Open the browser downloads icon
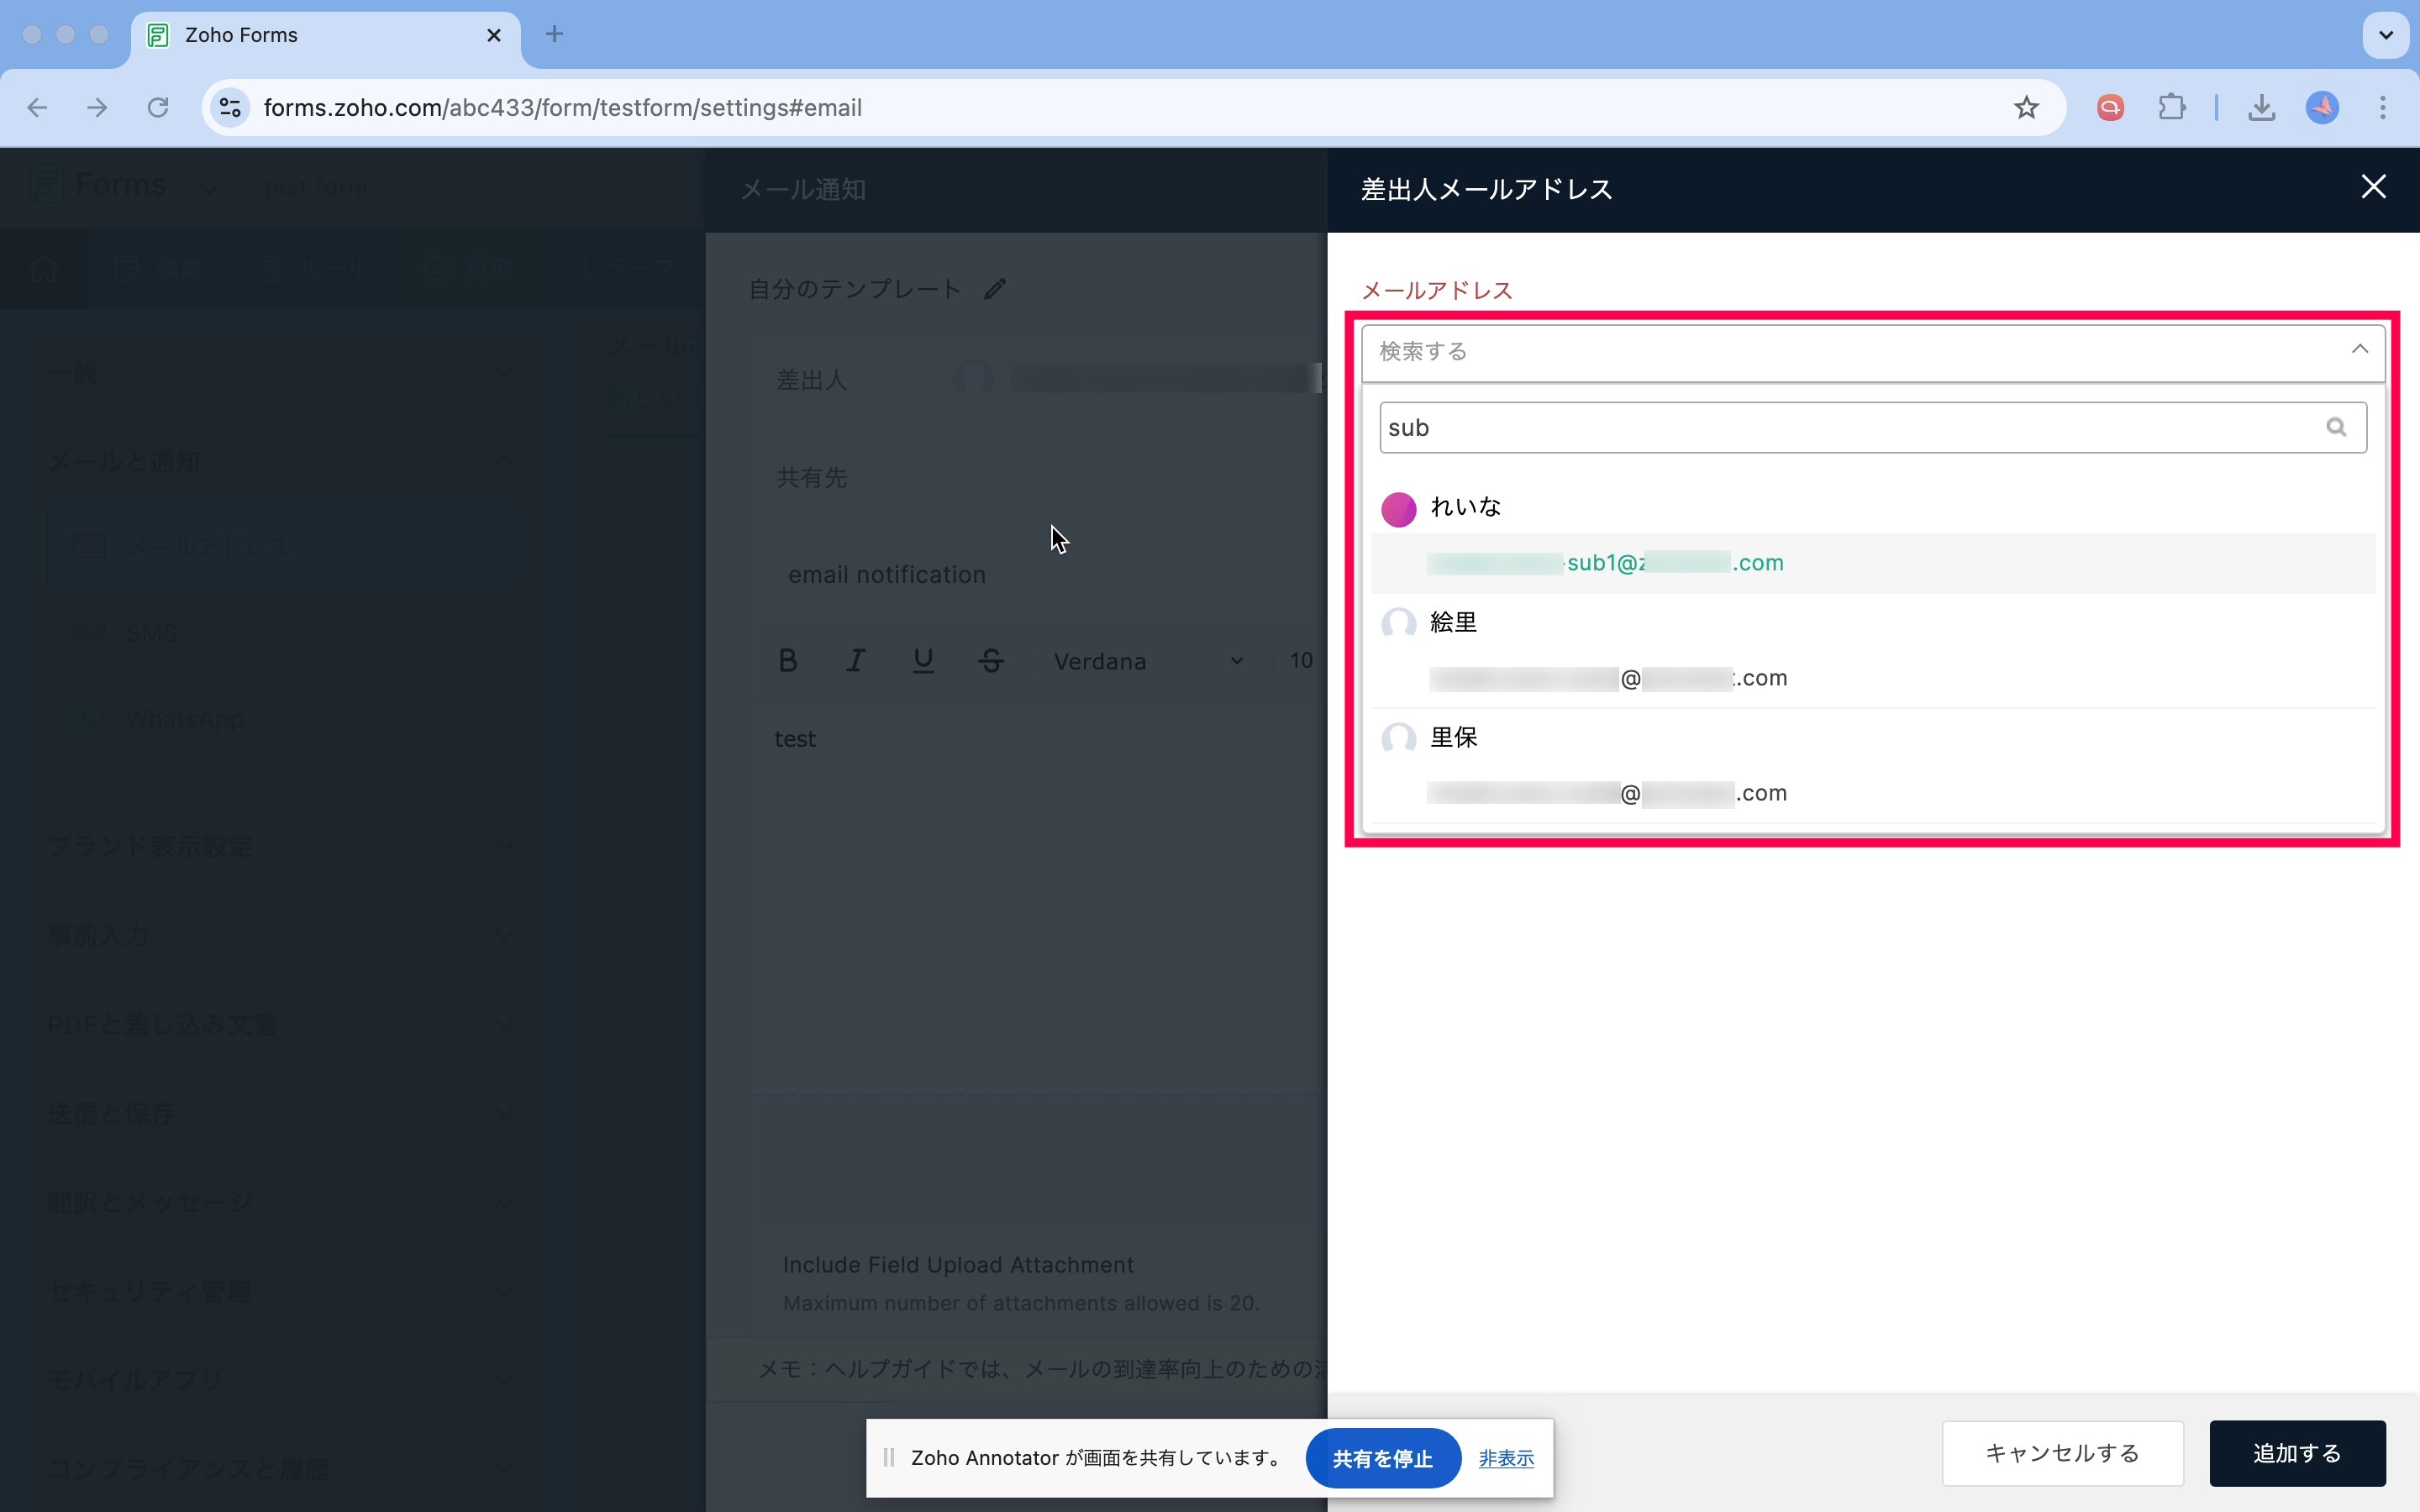2420x1512 pixels. [x=2261, y=107]
